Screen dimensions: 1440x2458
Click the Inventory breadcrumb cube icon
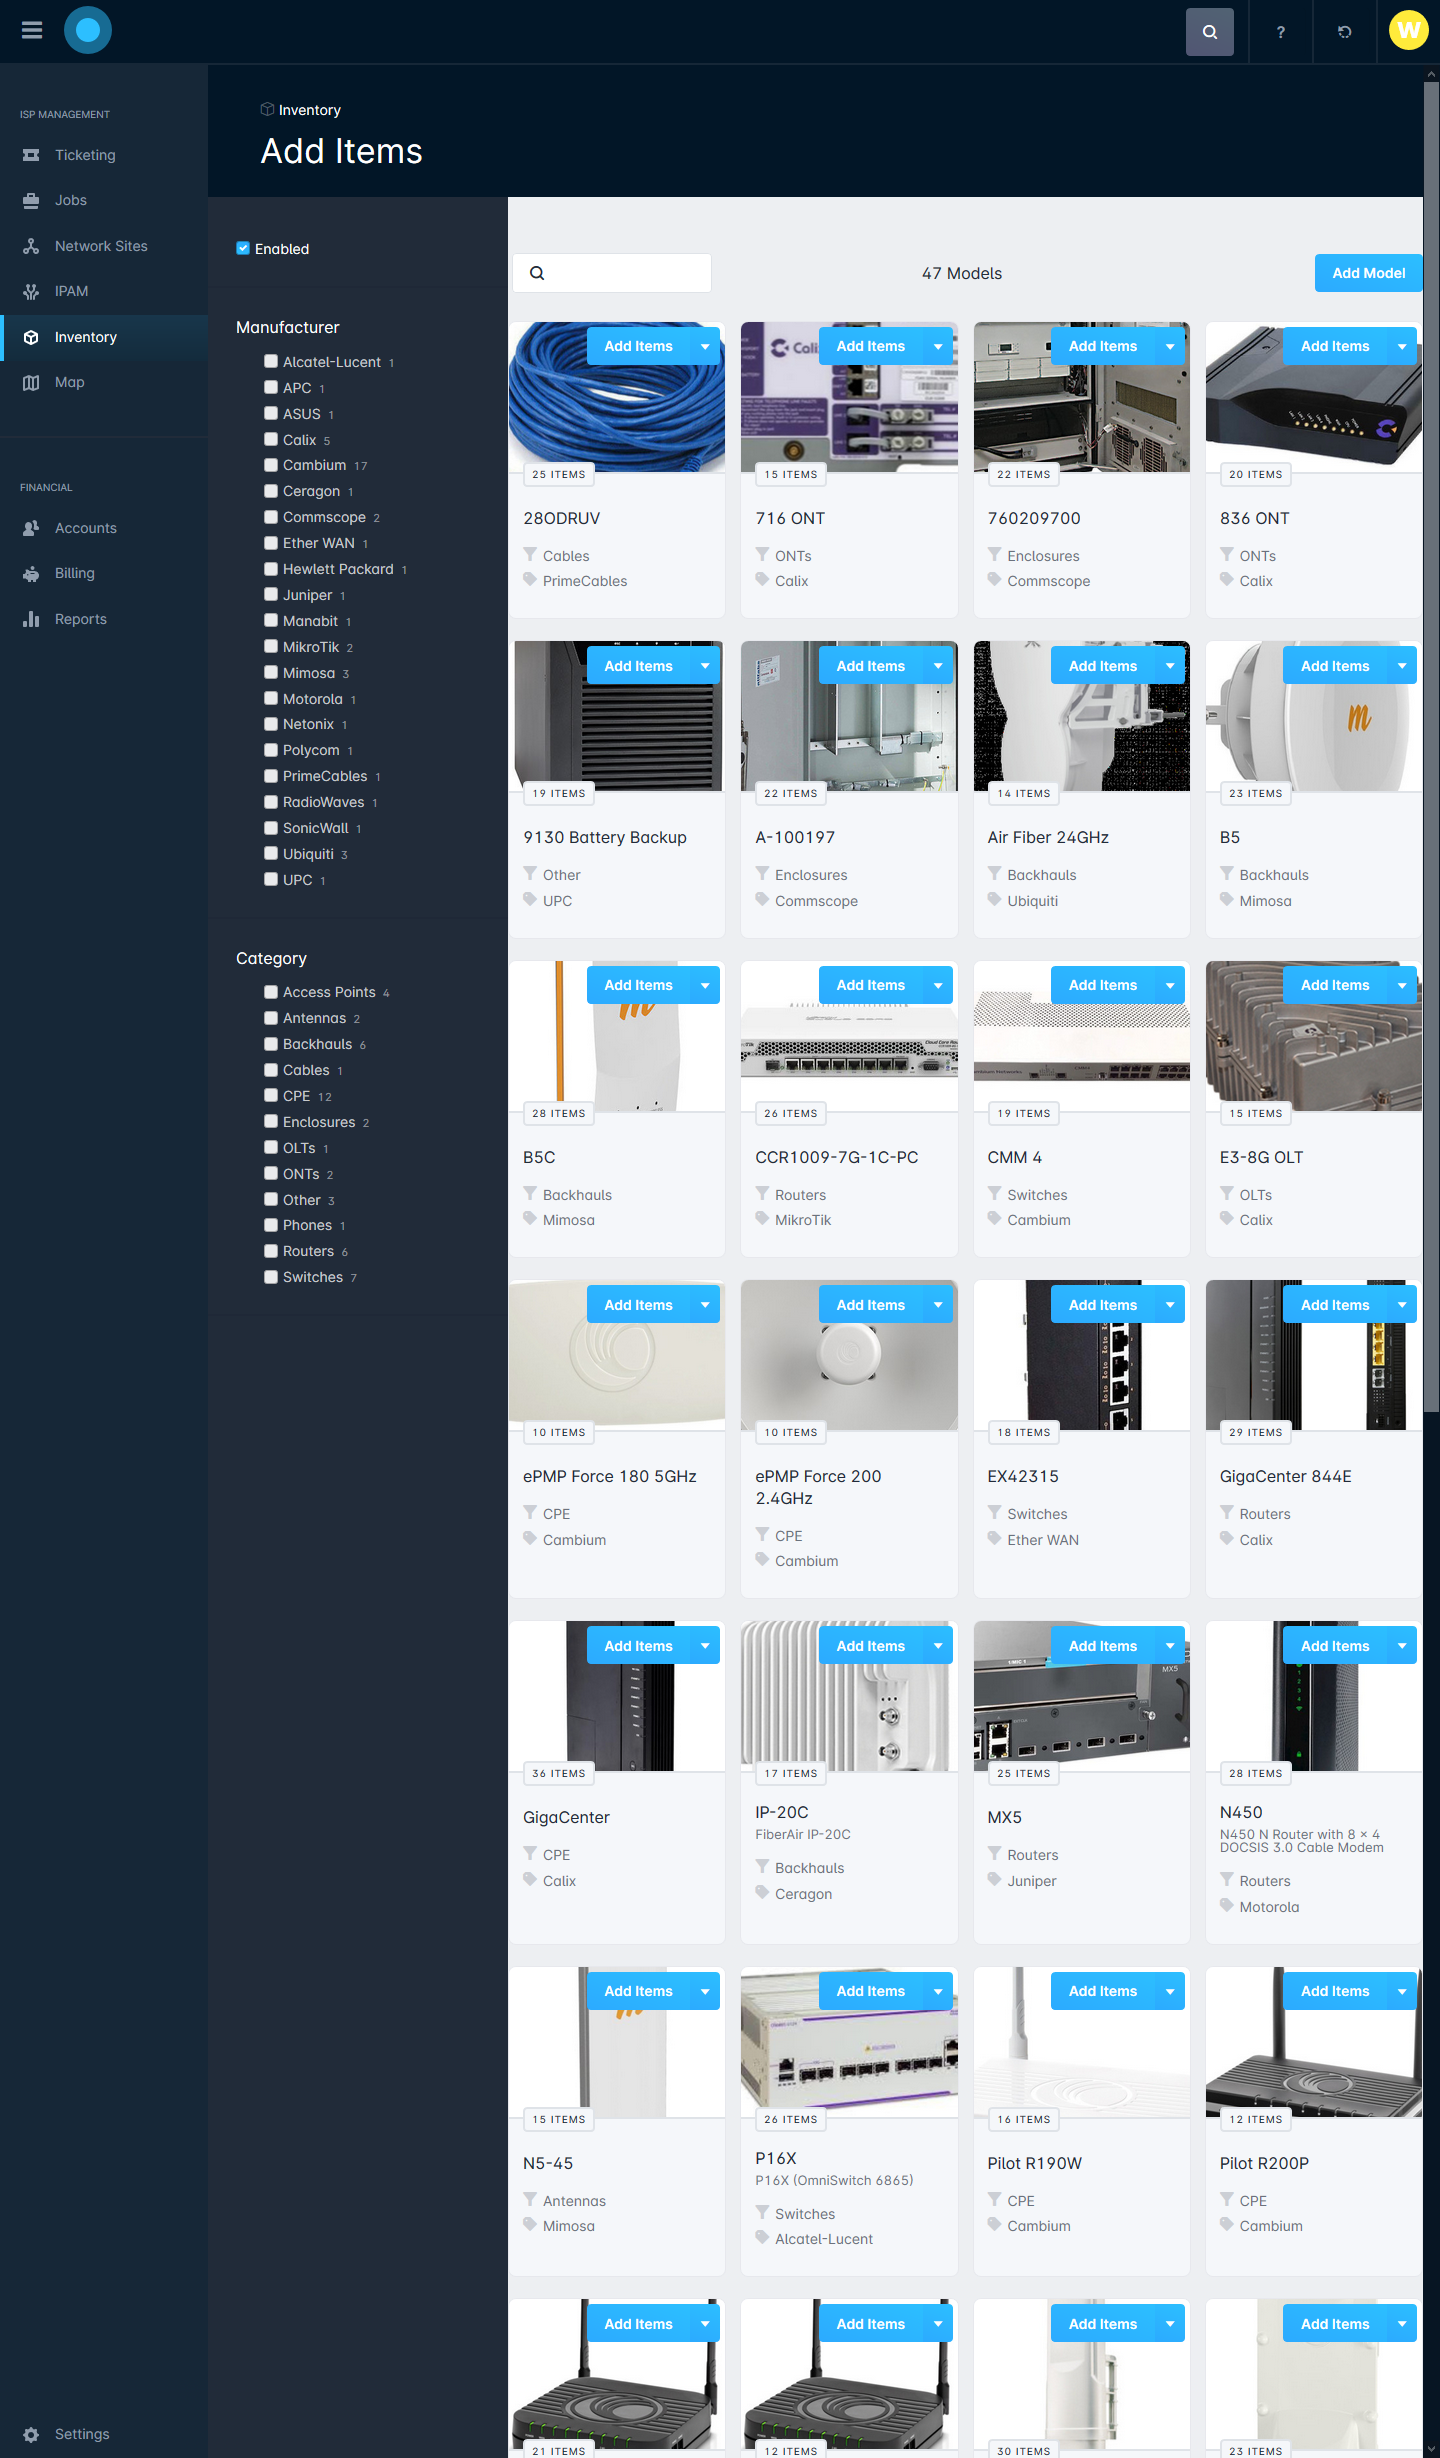click(267, 109)
